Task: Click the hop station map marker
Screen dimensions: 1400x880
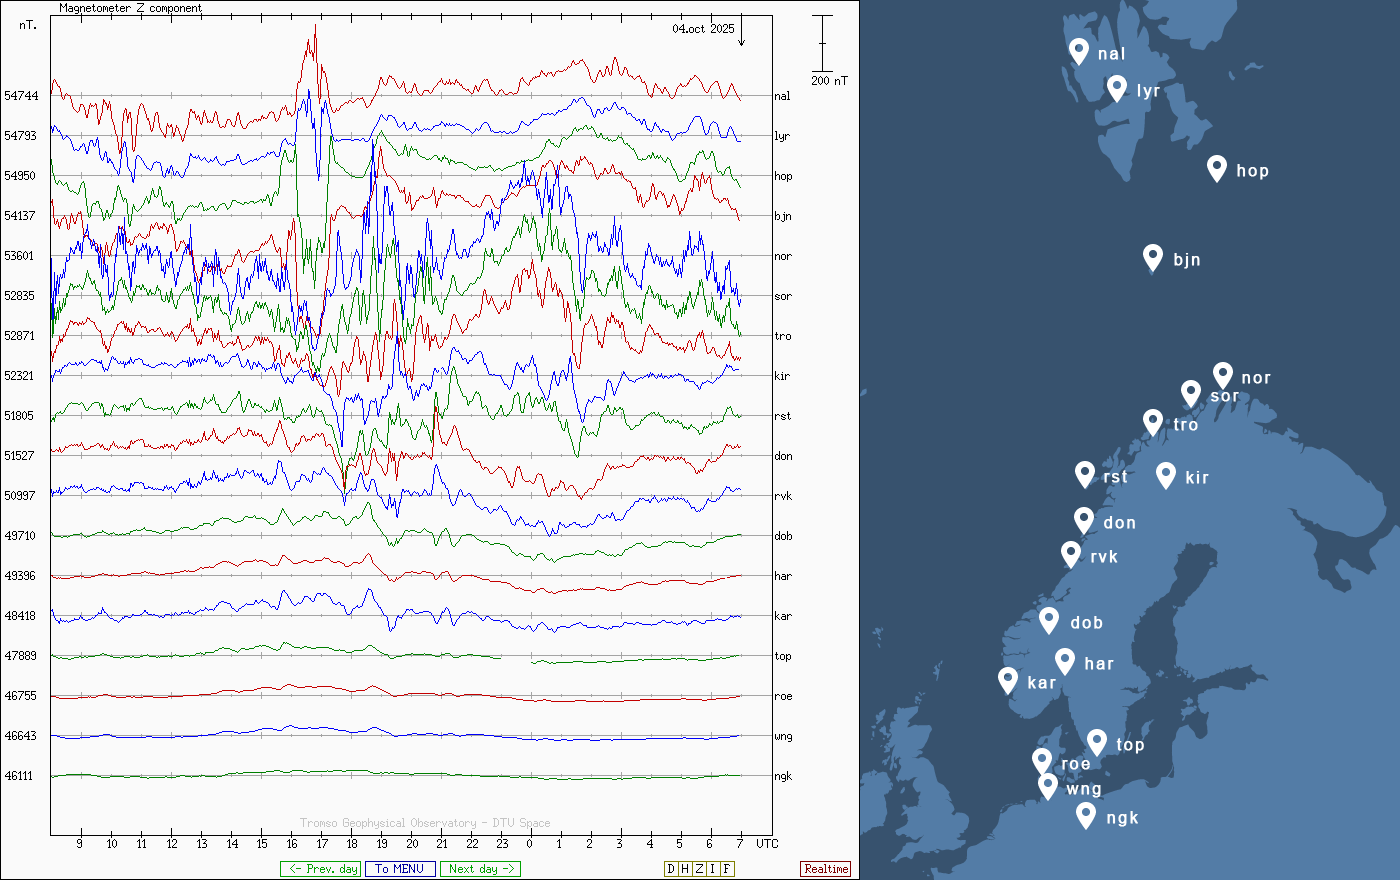Action: [1216, 168]
